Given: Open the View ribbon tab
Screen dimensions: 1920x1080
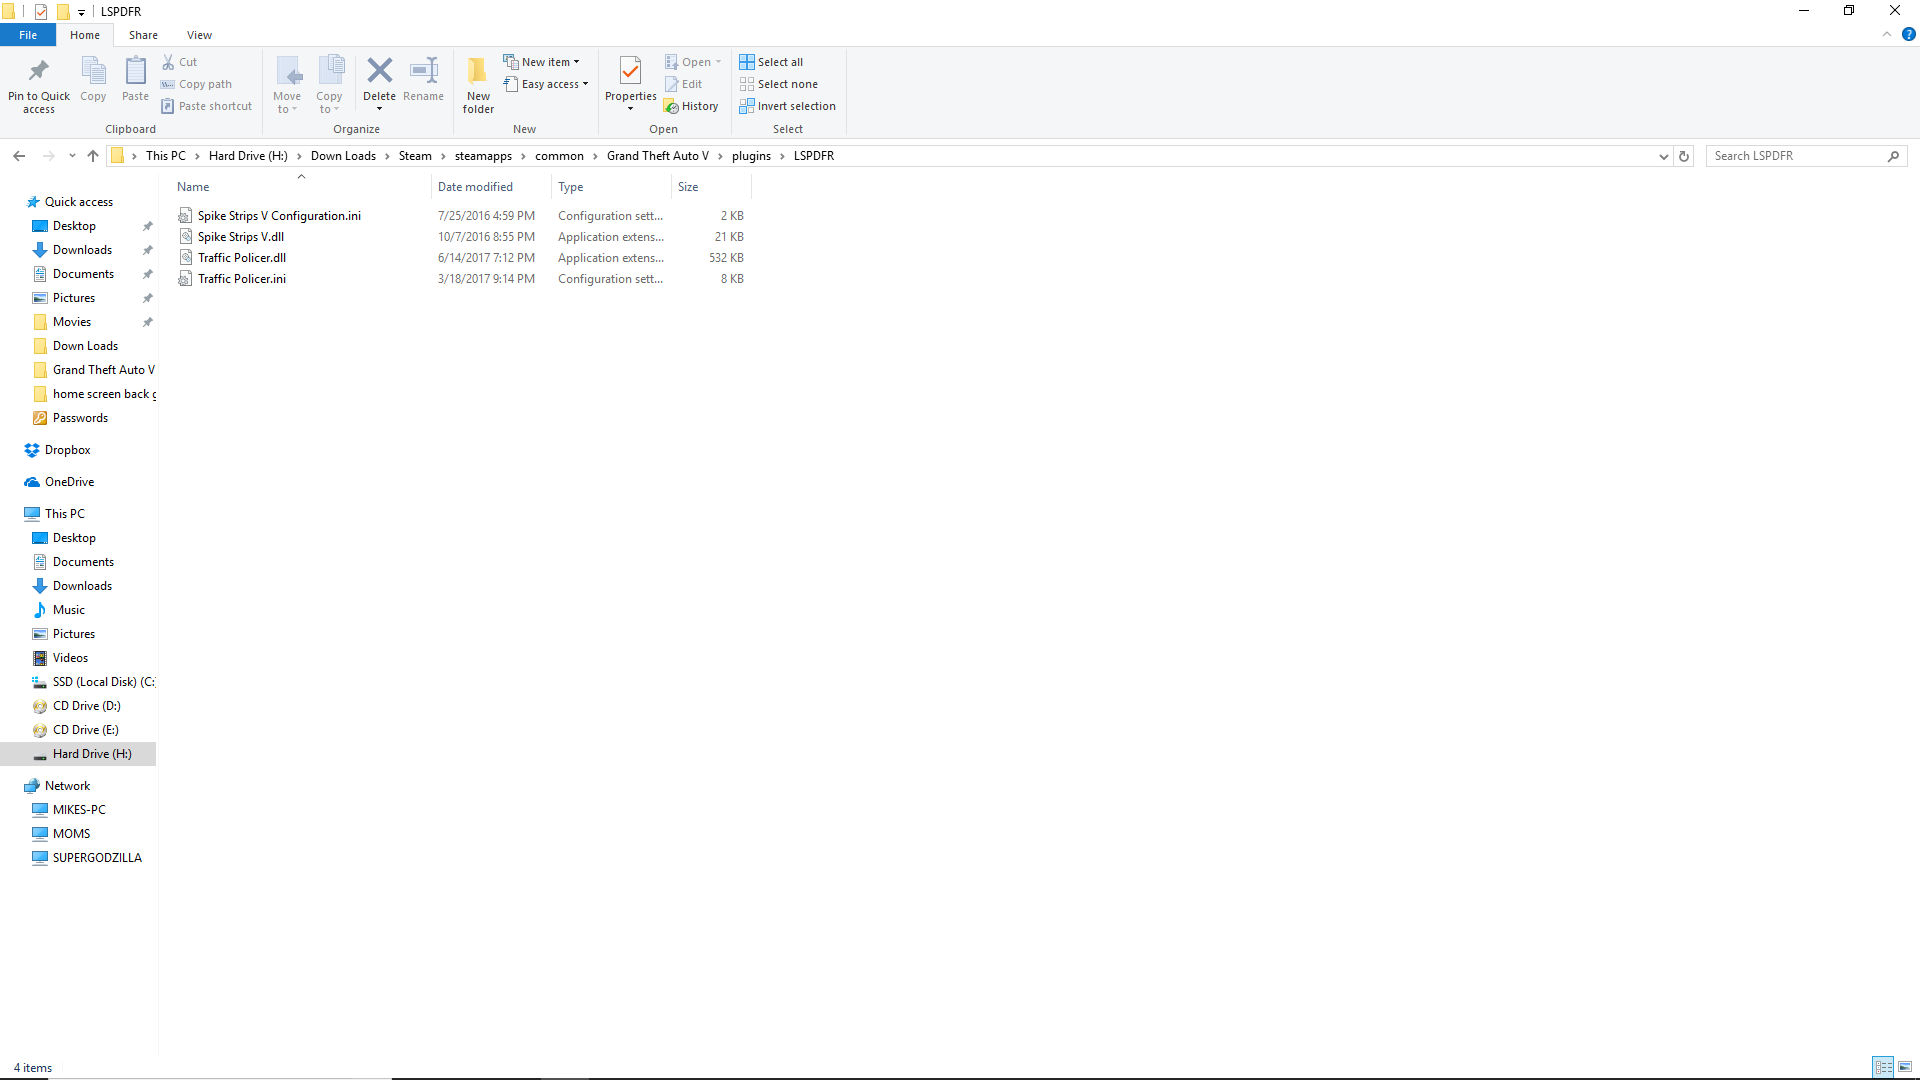Looking at the screenshot, I should (x=199, y=35).
